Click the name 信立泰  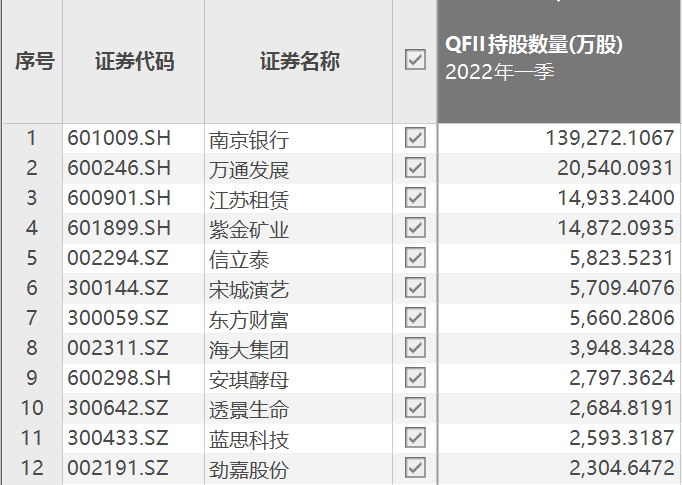(x=239, y=260)
